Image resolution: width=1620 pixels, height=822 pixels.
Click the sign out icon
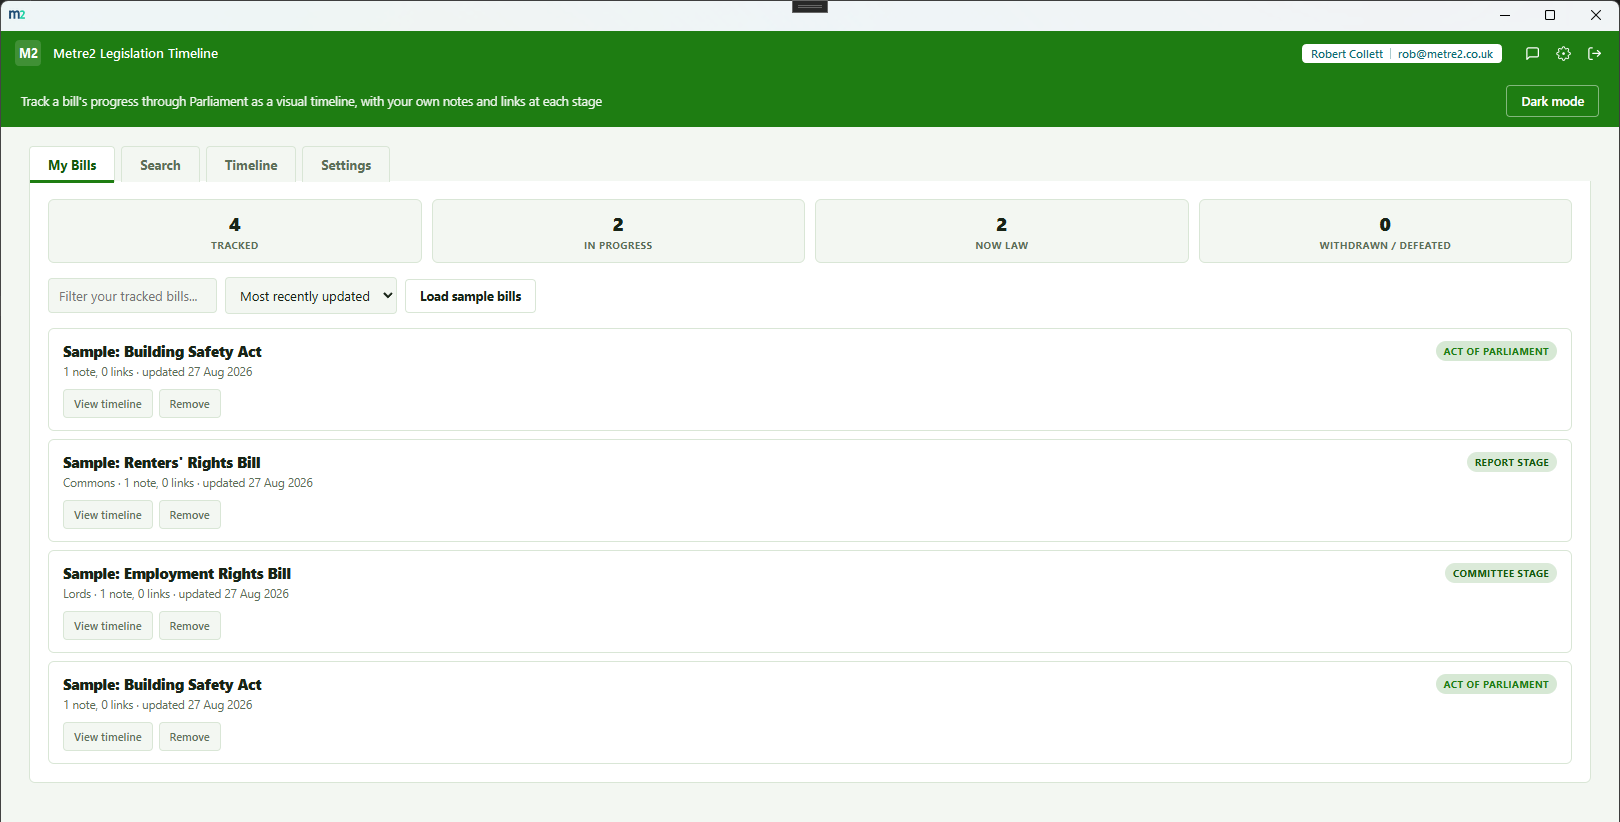coord(1595,54)
